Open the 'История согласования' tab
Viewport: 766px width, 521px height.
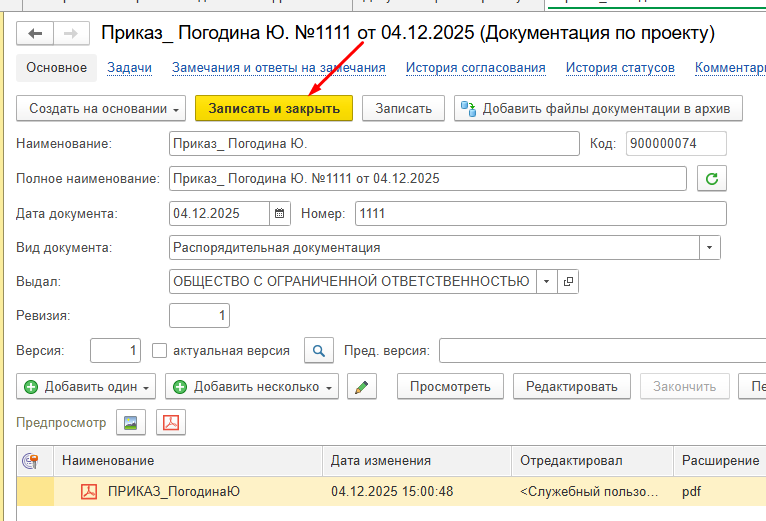point(475,68)
